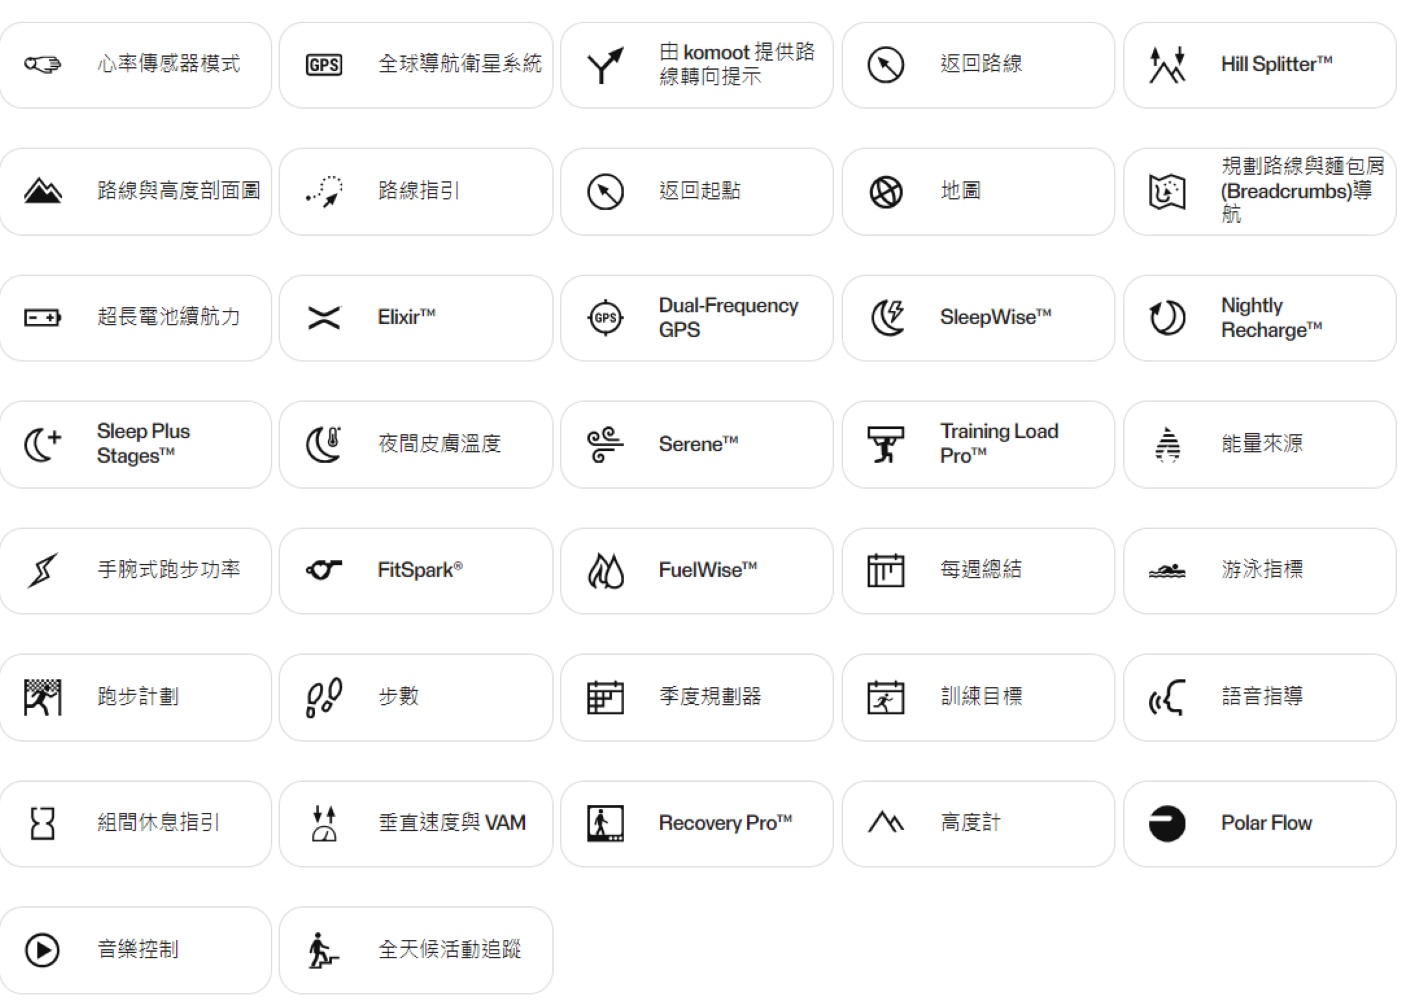Open the Training Load Pro label
This screenshot has height=1000, width=1405.
pos(999,444)
